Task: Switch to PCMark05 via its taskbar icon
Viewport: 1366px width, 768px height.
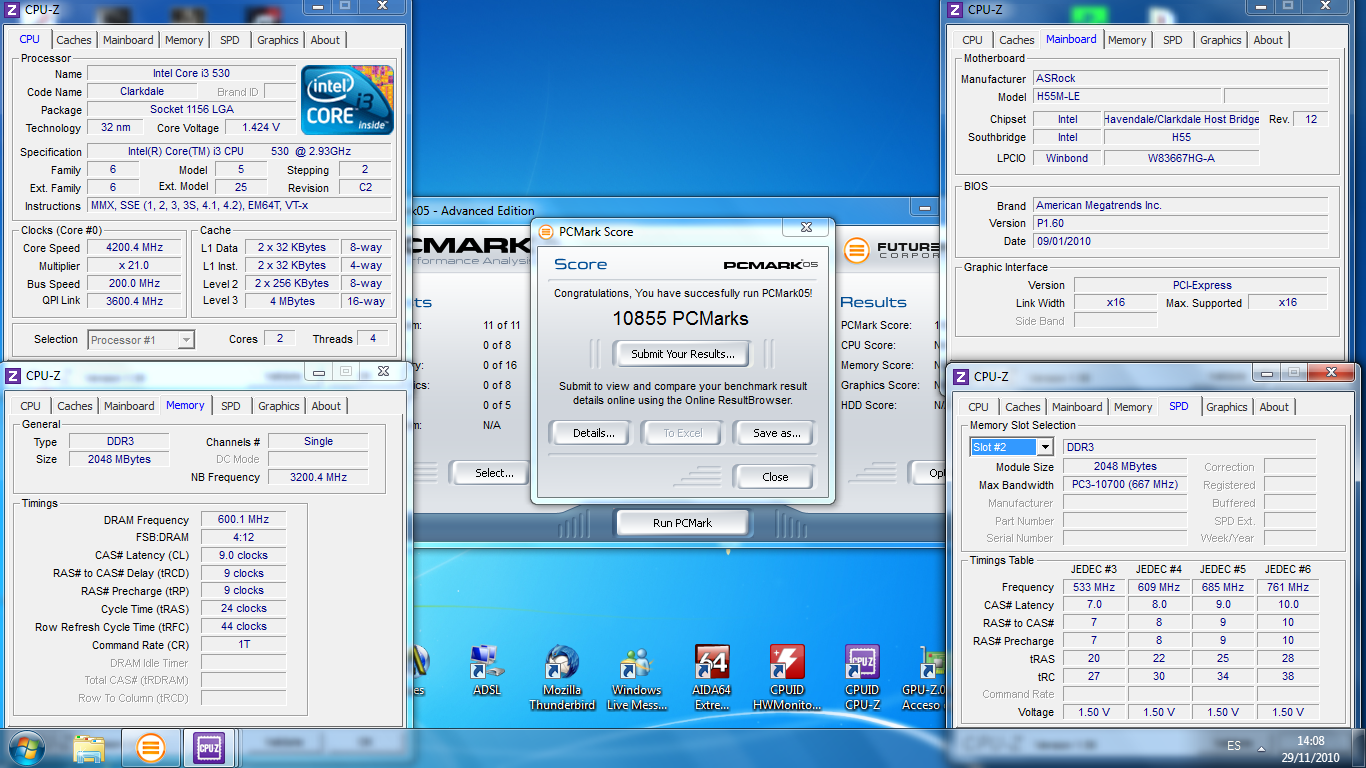Action: point(150,748)
